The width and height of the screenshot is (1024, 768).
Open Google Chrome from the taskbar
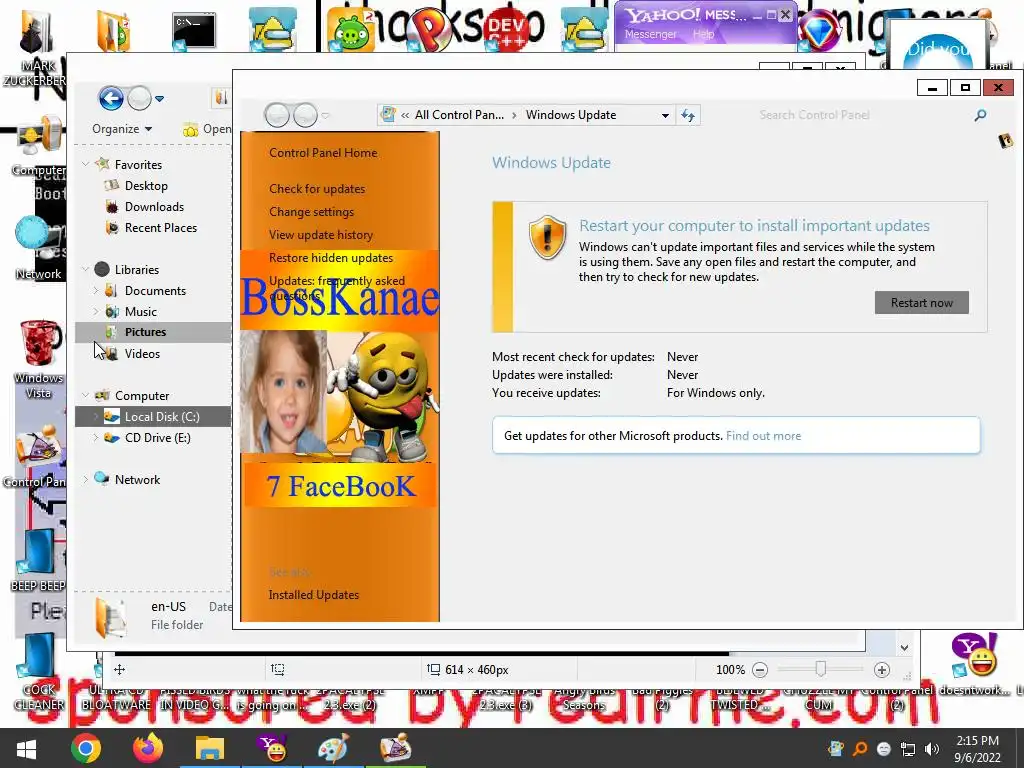click(86, 748)
